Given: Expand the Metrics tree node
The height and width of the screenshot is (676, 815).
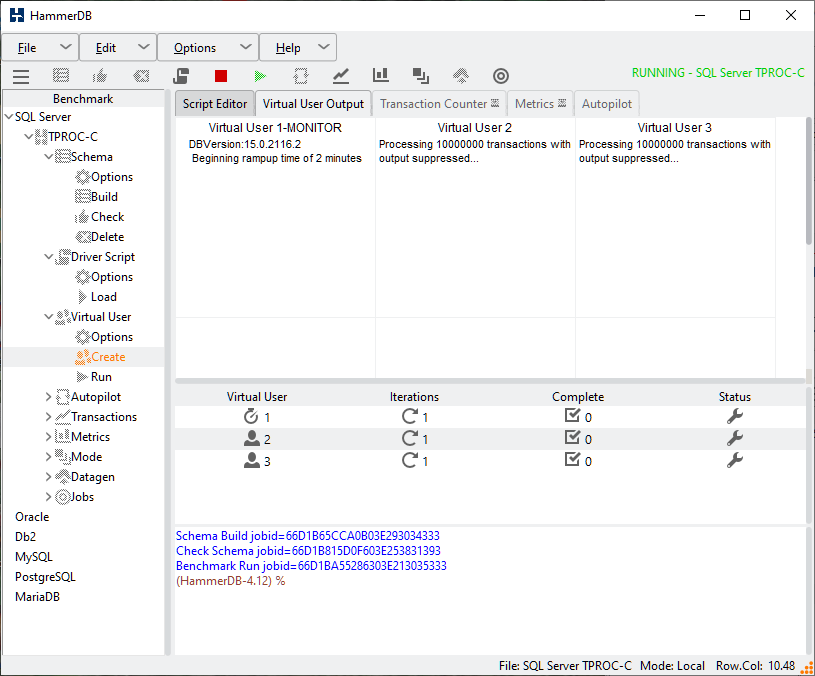Looking at the screenshot, I should pyautogui.click(x=49, y=436).
